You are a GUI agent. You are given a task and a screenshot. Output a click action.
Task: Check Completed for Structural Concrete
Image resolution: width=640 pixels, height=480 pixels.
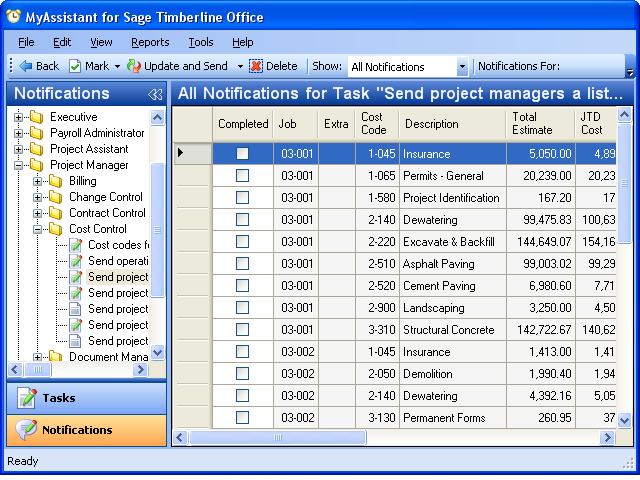point(242,330)
